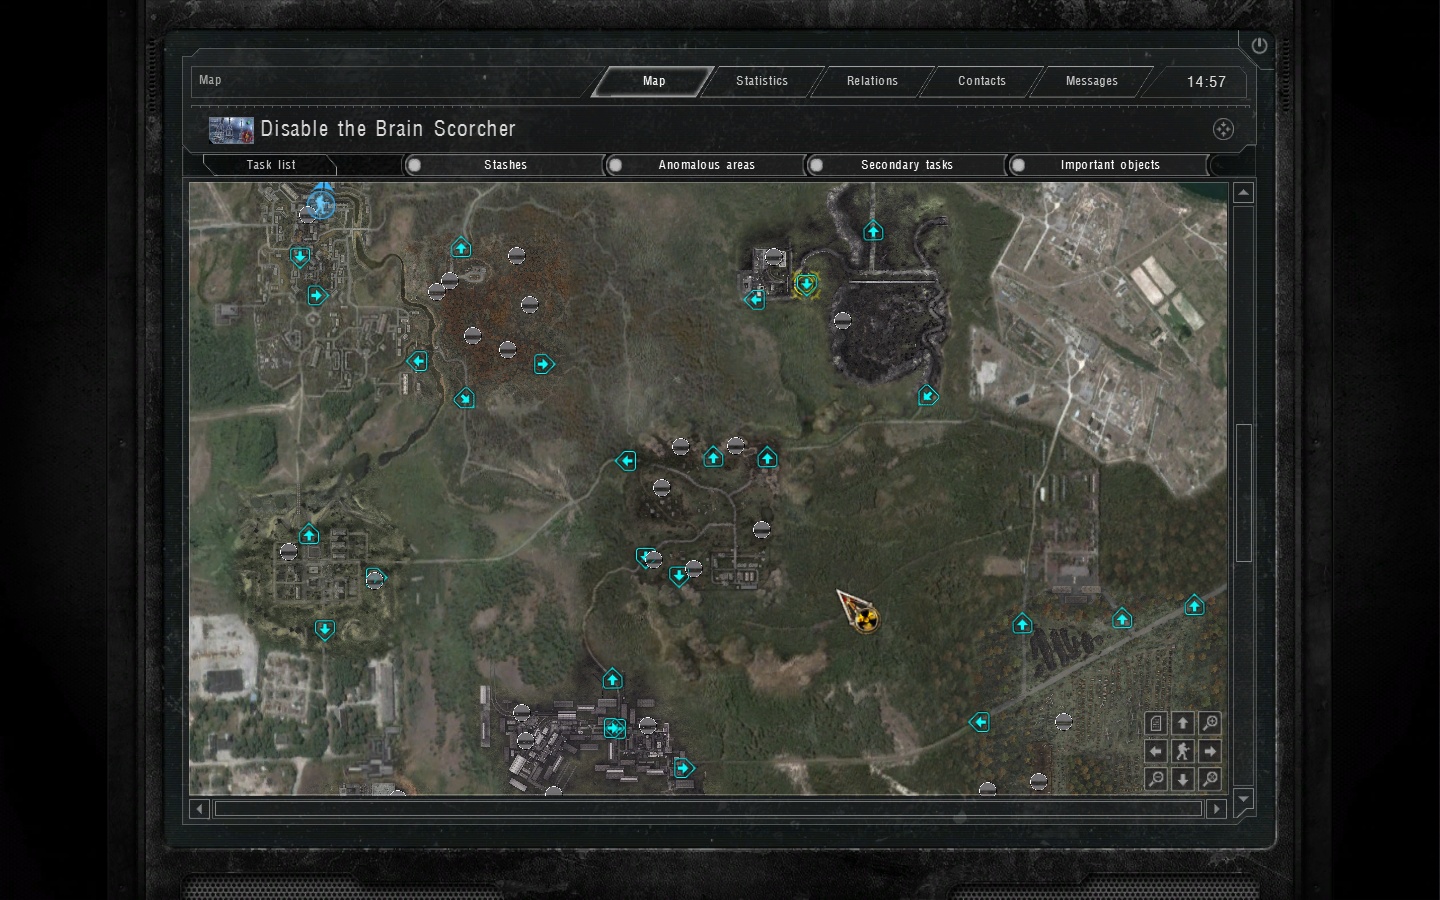Select the down-left diagonal arrow map marker
Image resolution: width=1440 pixels, height=900 pixels.
pos(928,396)
